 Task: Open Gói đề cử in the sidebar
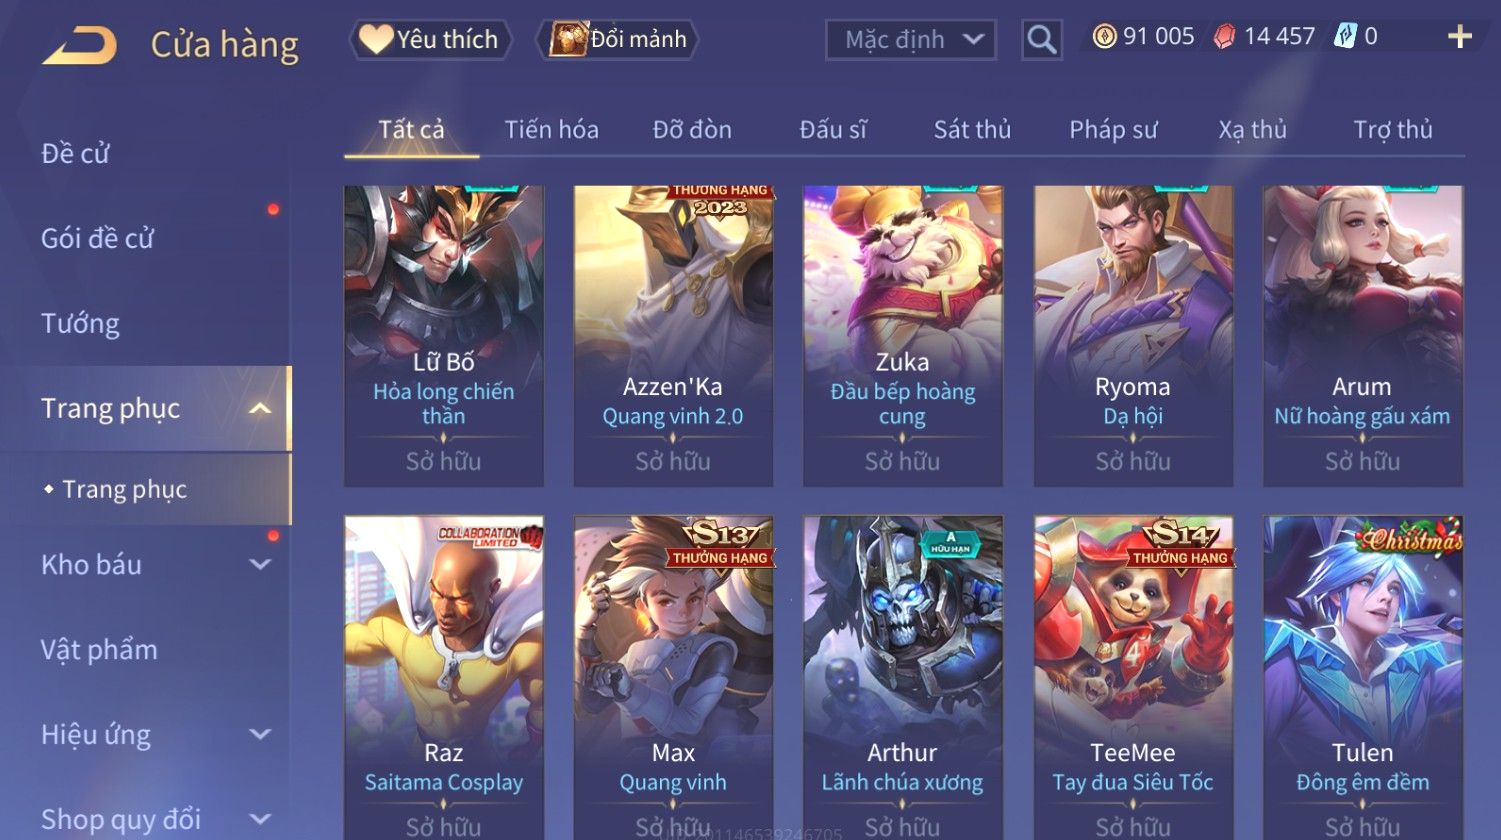coord(97,238)
